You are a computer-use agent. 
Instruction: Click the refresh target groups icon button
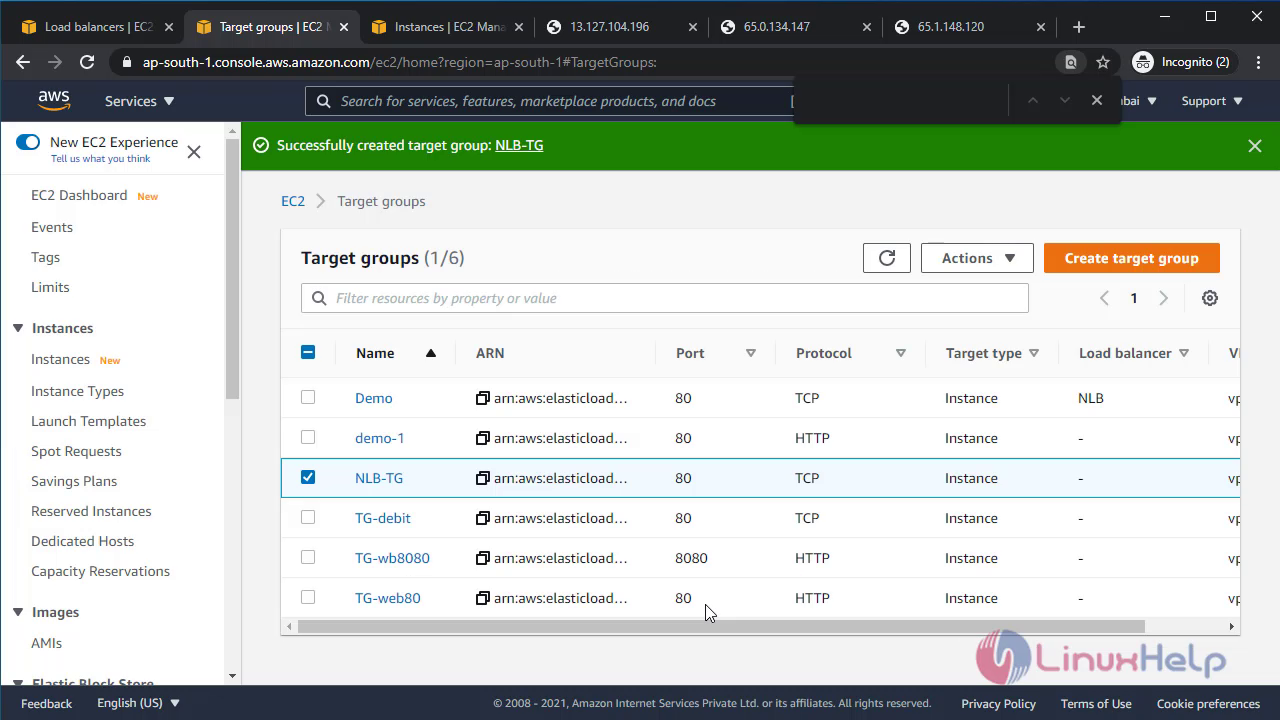click(887, 258)
